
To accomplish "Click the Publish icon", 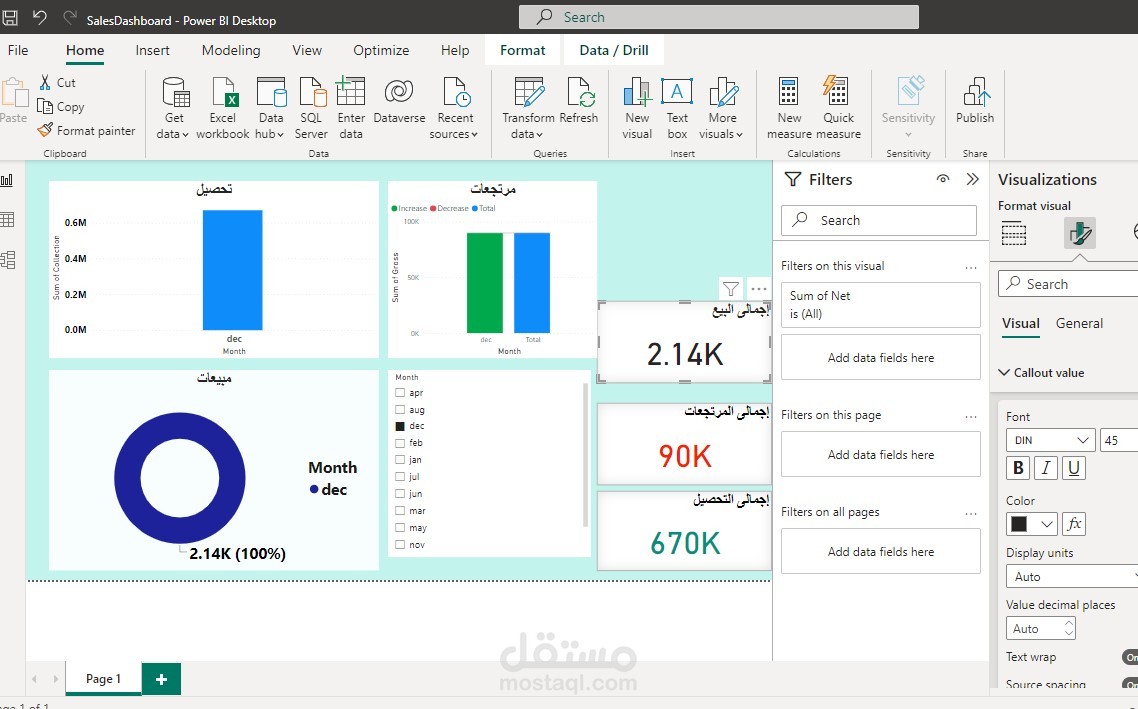I will pyautogui.click(x=974, y=100).
